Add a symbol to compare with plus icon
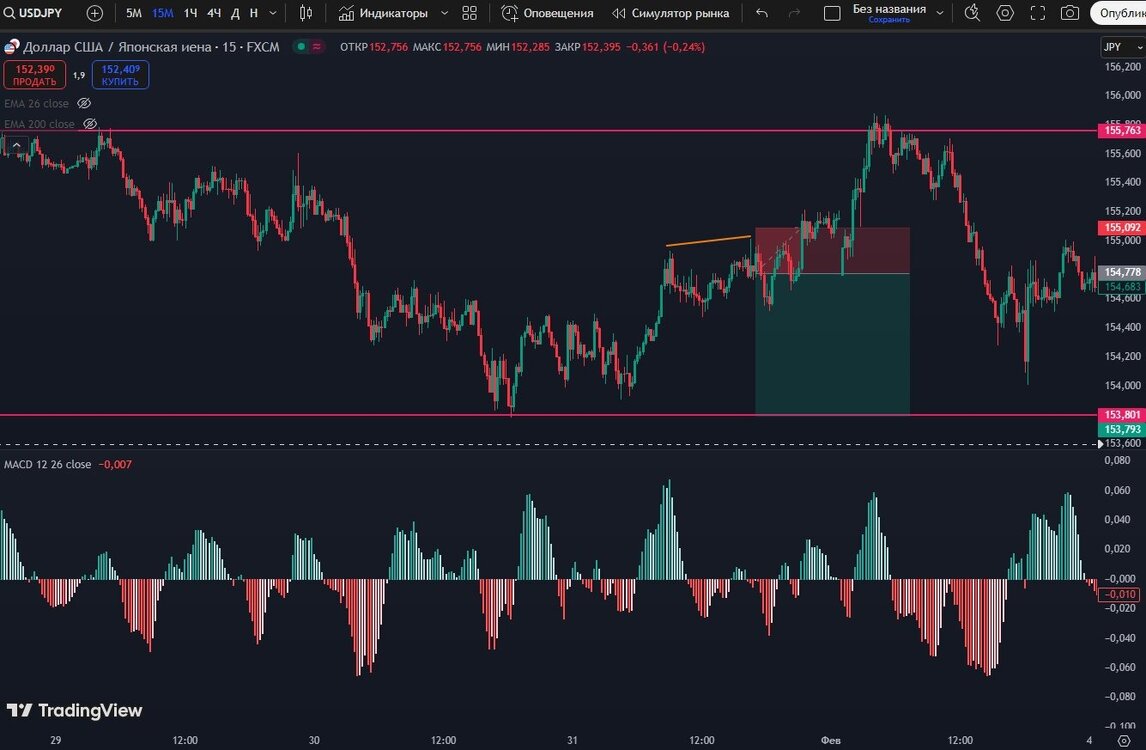1146x750 pixels. [95, 13]
